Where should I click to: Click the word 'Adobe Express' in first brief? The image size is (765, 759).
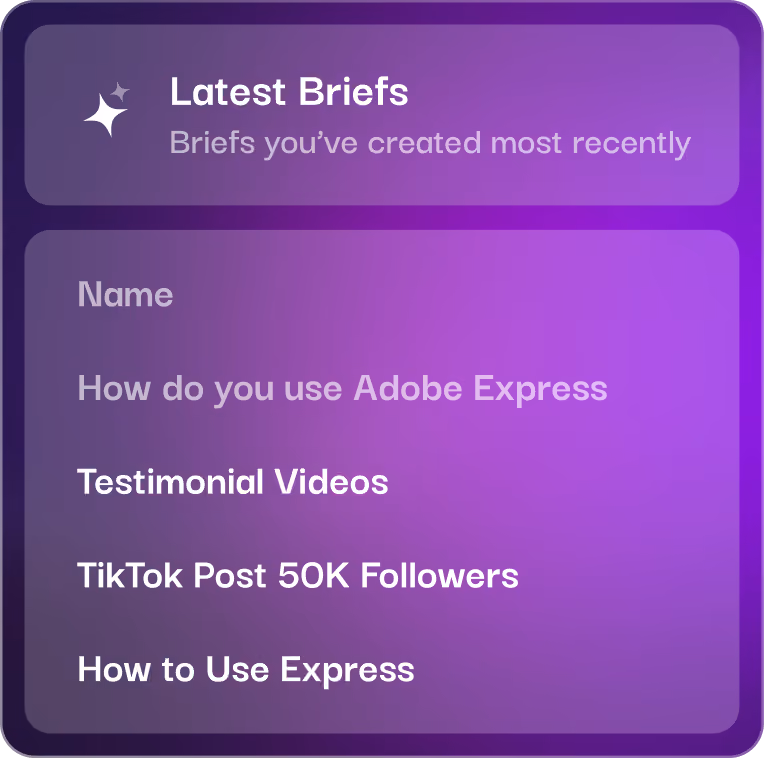pyautogui.click(x=481, y=389)
